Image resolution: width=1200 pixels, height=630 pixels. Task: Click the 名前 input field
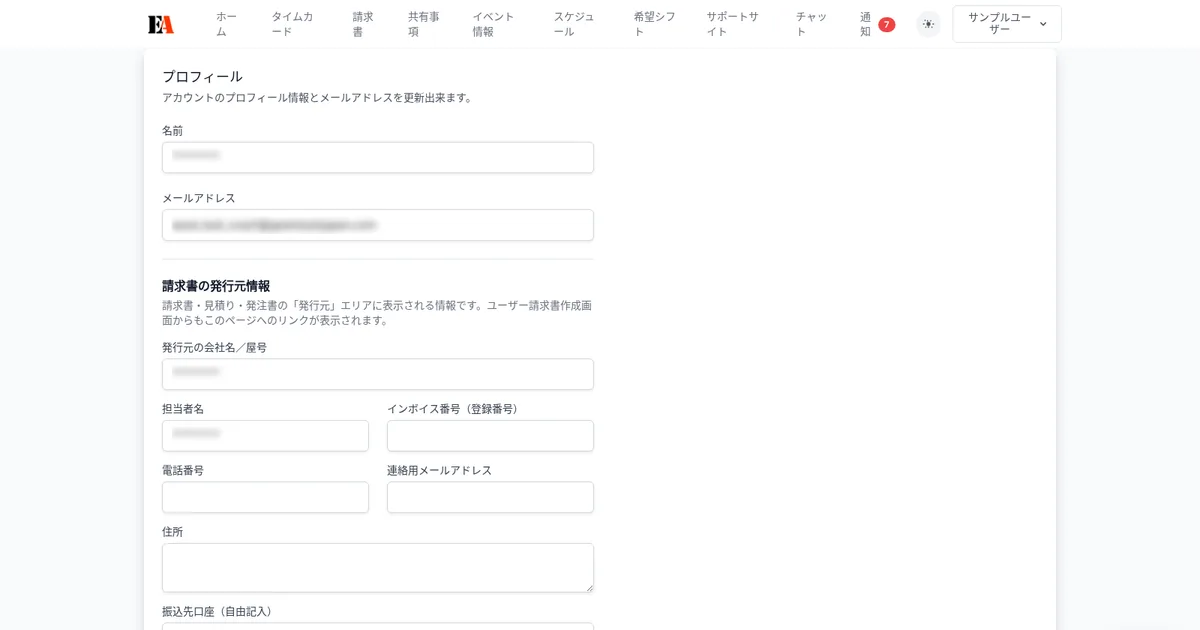pyautogui.click(x=378, y=157)
